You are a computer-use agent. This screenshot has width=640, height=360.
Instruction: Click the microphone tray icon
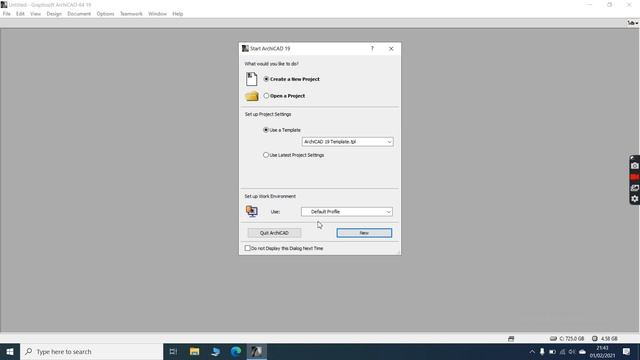(542, 351)
